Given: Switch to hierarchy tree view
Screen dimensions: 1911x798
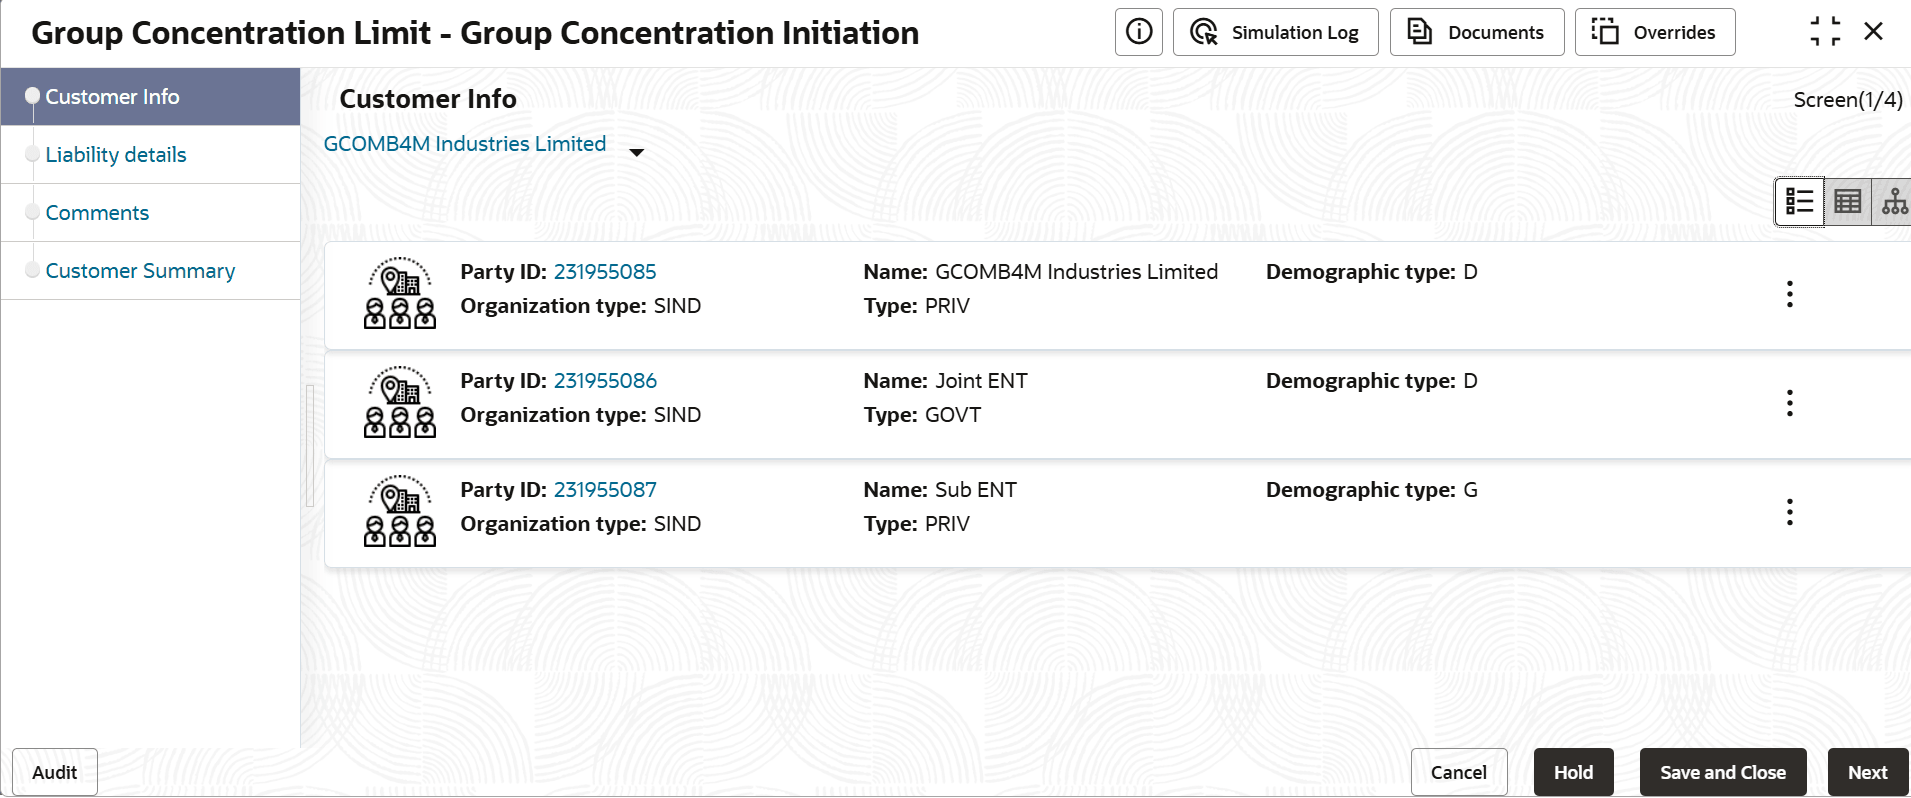Looking at the screenshot, I should click(x=1893, y=202).
